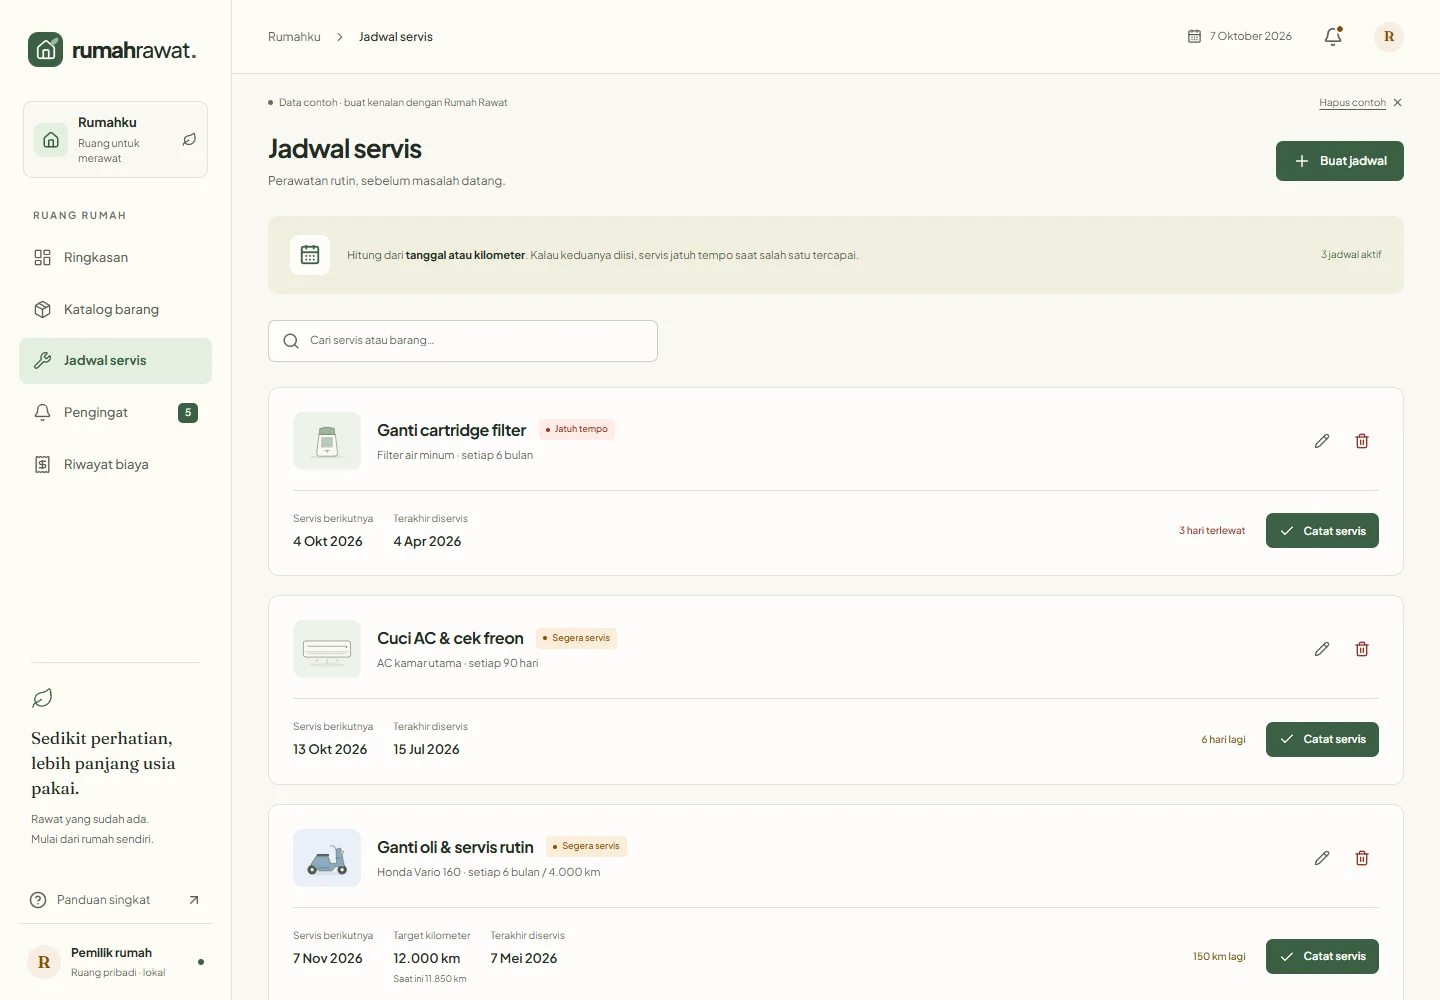Open Pengingat in the sidebar
Viewport: 1440px width, 1000px height.
115,412
